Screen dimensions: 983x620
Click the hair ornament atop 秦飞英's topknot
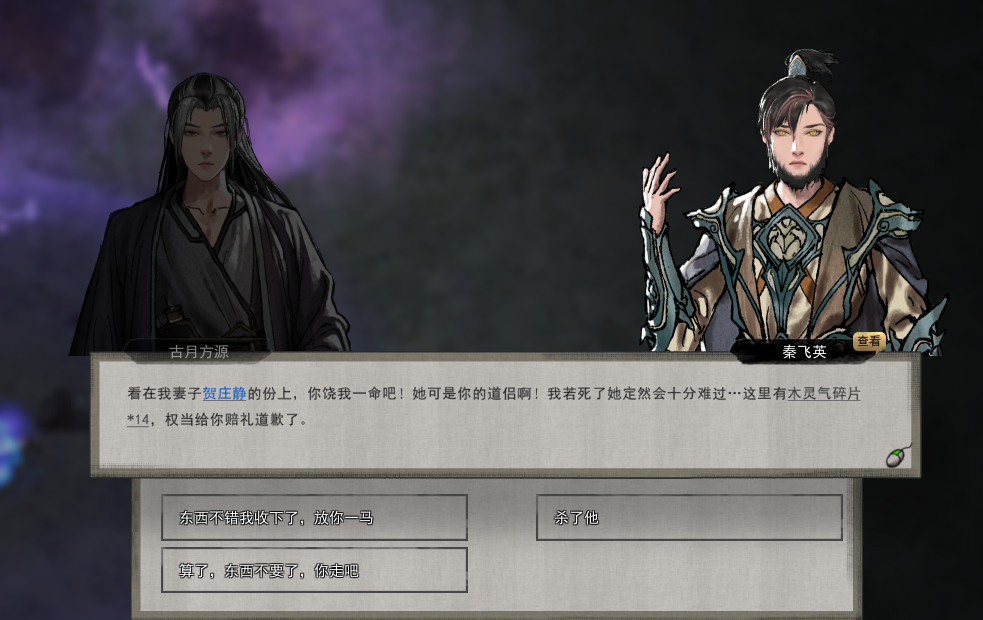click(x=798, y=64)
